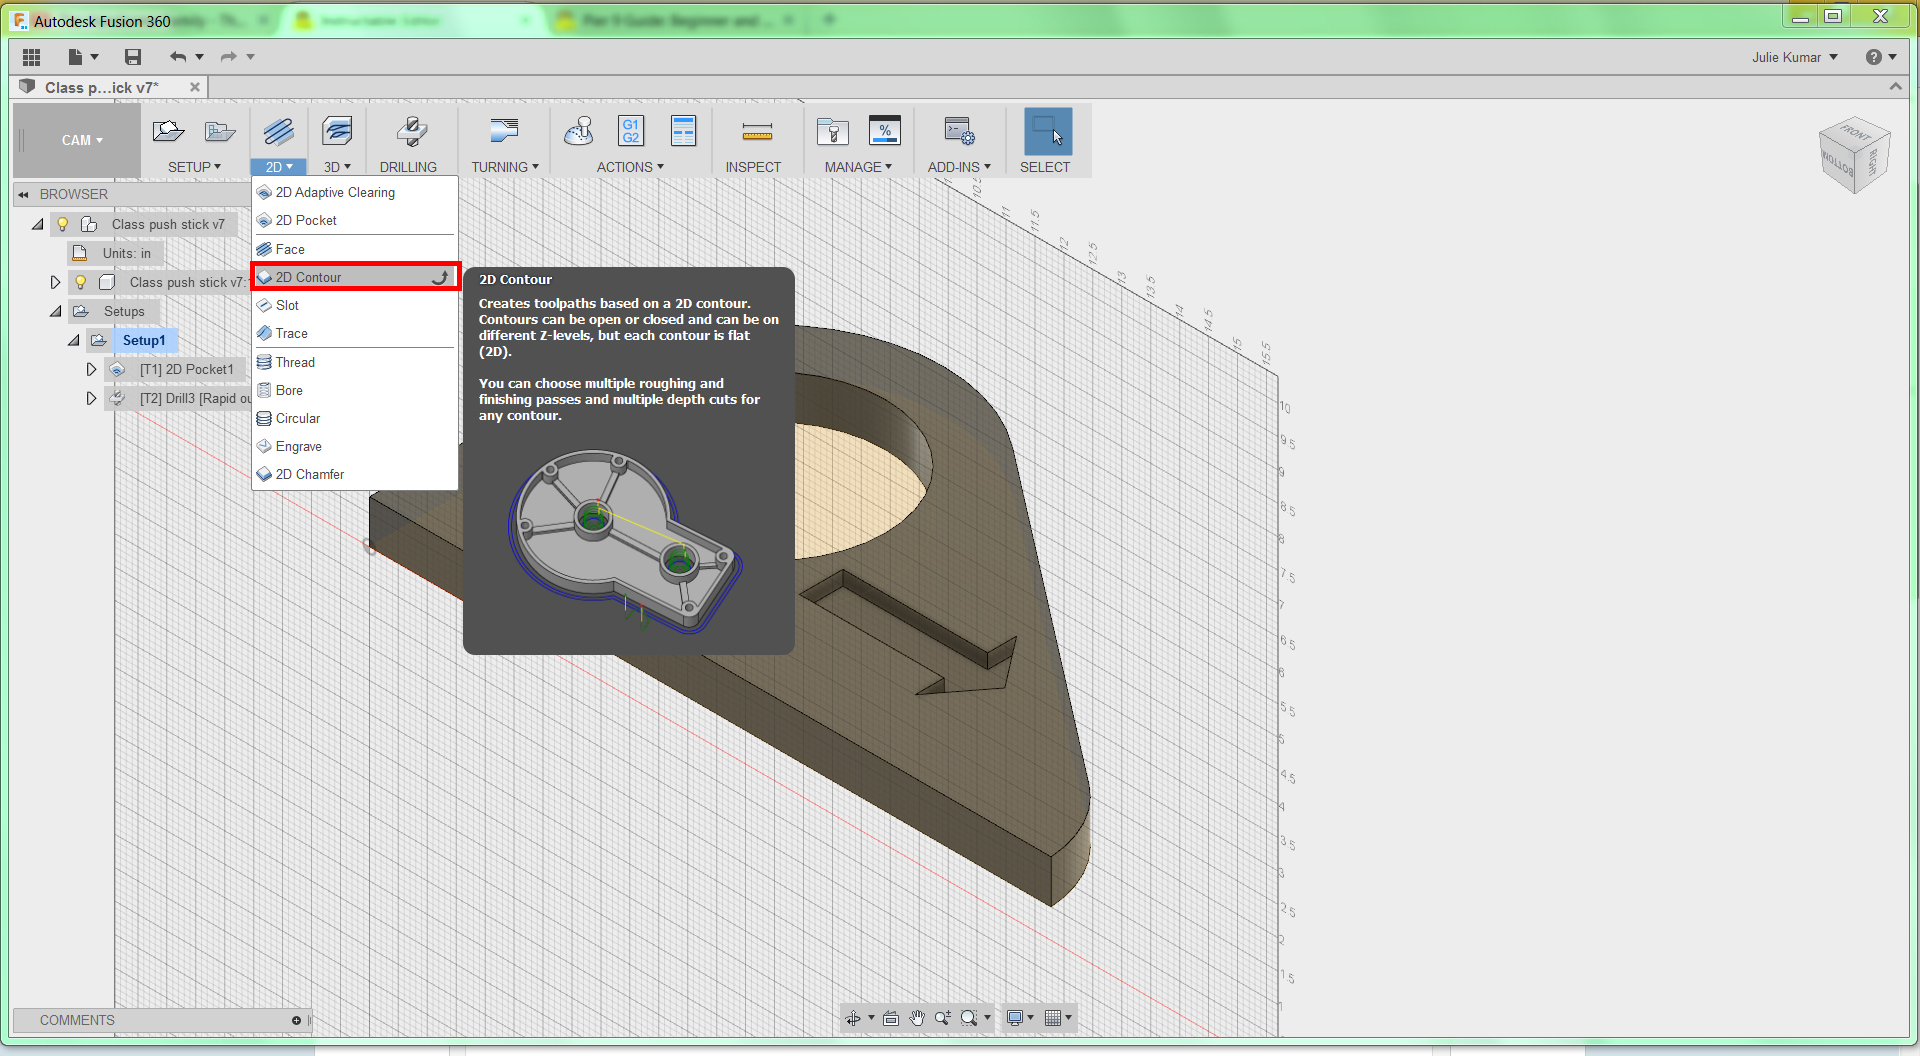Open the Drilling tool
Viewport: 1920px width, 1056px height.
click(x=410, y=140)
